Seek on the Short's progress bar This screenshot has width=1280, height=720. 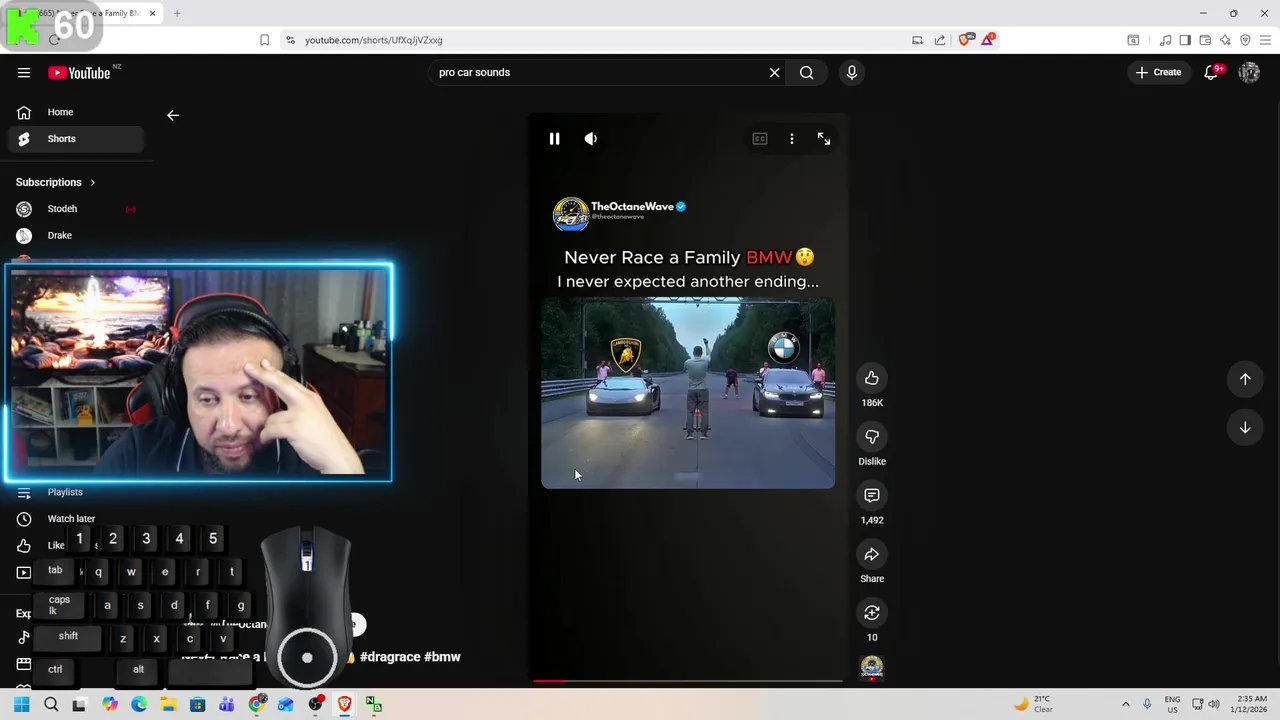(x=688, y=681)
